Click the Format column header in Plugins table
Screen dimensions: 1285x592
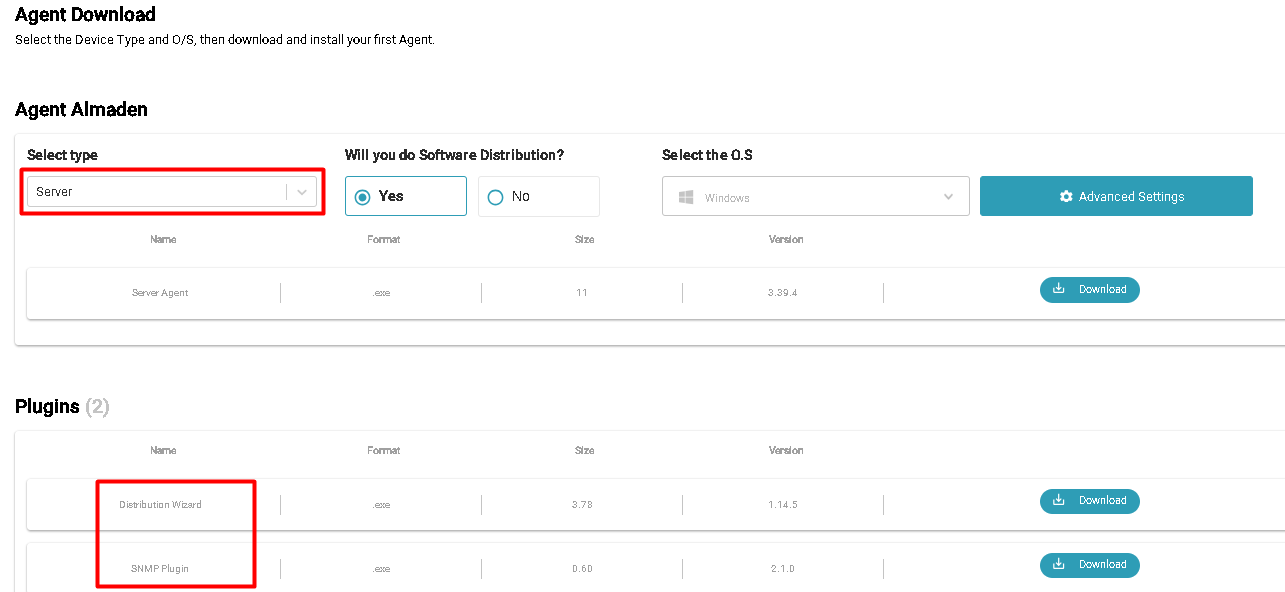click(384, 450)
